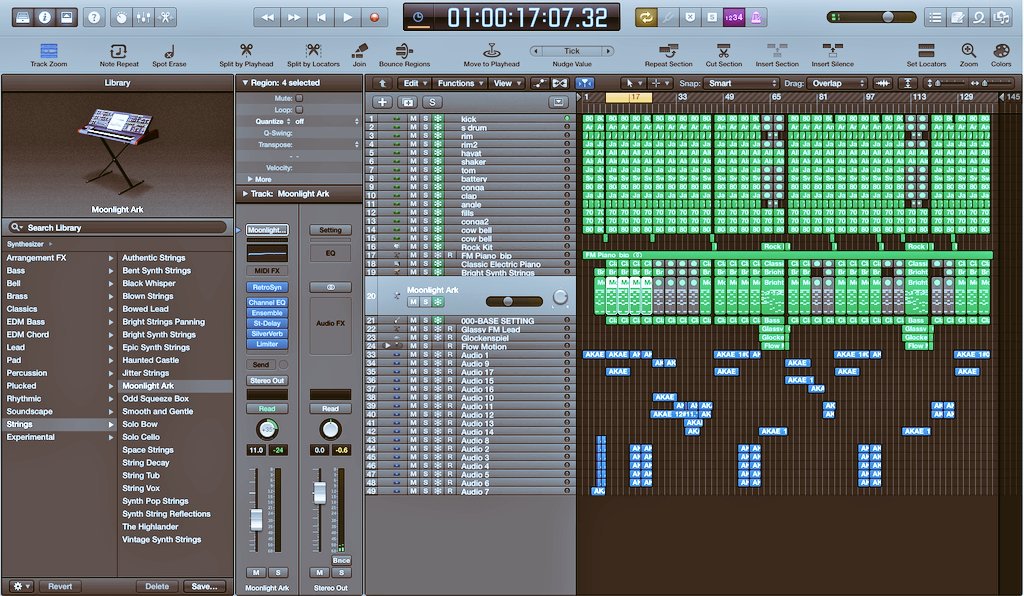Viewport: 1024px width, 596px height.
Task: Click the Play button
Action: point(348,18)
